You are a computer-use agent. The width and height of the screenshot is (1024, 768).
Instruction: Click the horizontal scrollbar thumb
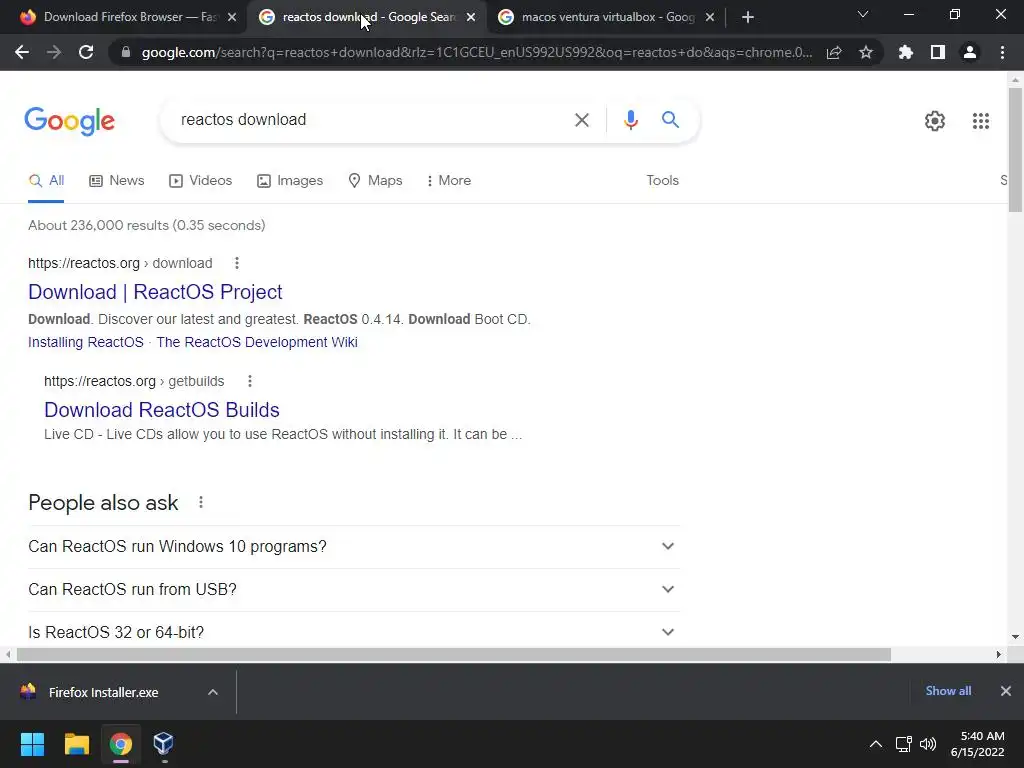tap(453, 654)
